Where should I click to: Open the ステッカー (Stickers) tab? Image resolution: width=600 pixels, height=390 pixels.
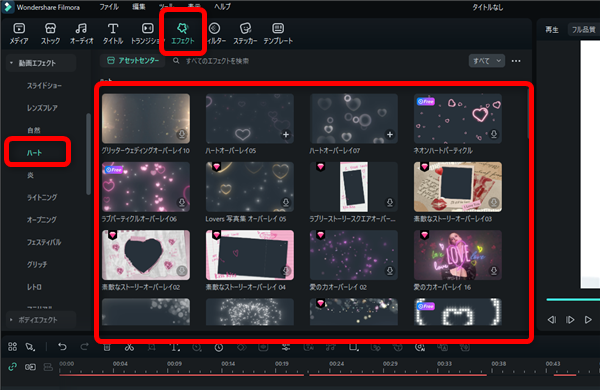pos(245,33)
